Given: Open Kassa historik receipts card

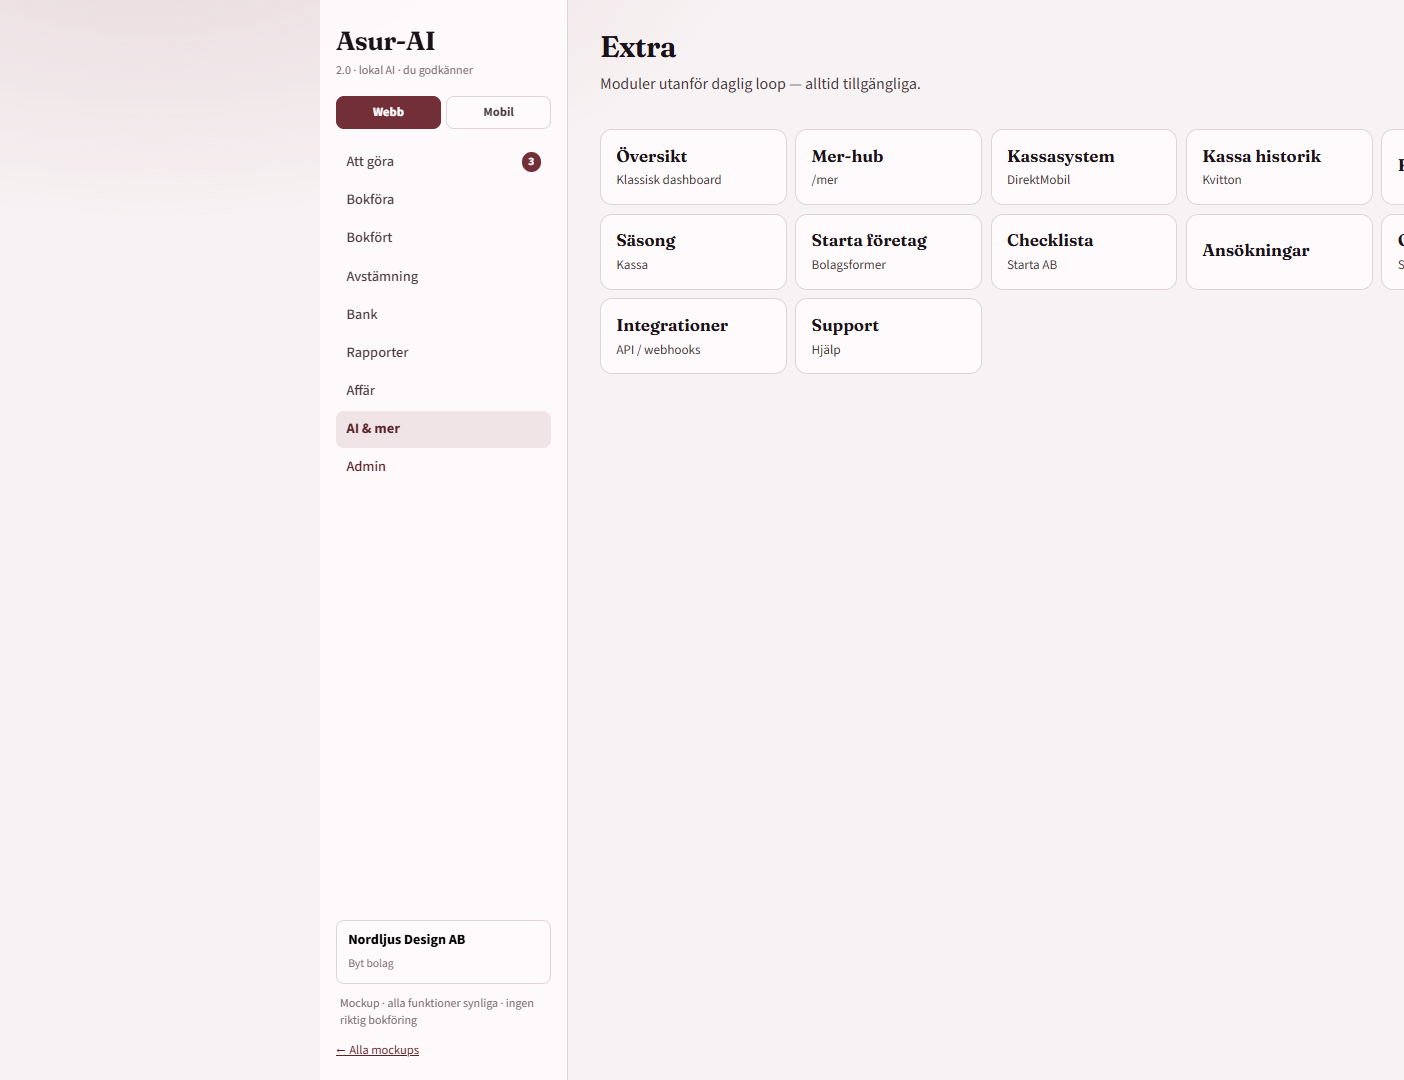Looking at the screenshot, I should [x=1279, y=167].
